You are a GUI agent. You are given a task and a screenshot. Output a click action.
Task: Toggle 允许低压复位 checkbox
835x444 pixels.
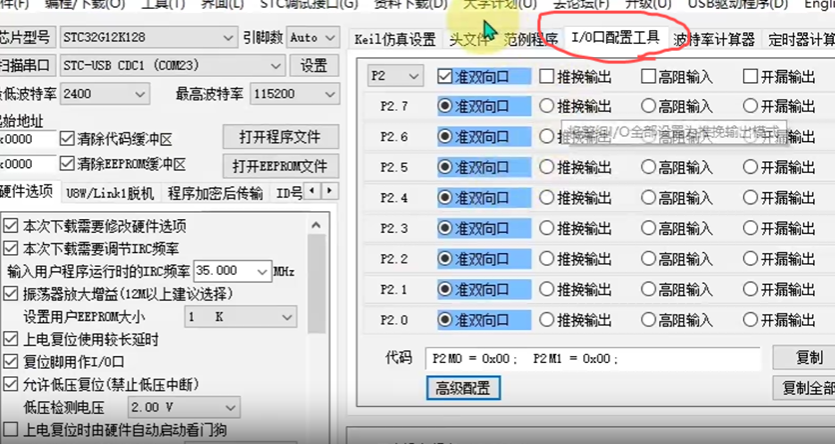(x=11, y=384)
